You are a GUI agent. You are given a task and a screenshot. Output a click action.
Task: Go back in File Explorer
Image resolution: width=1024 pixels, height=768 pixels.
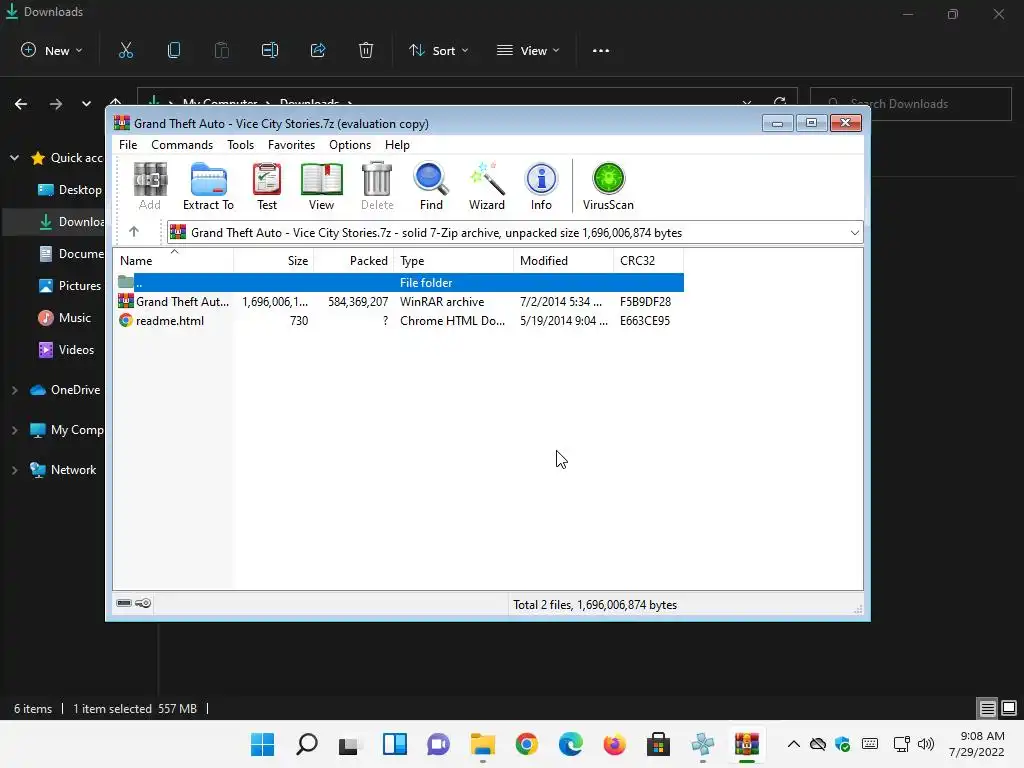pyautogui.click(x=21, y=104)
